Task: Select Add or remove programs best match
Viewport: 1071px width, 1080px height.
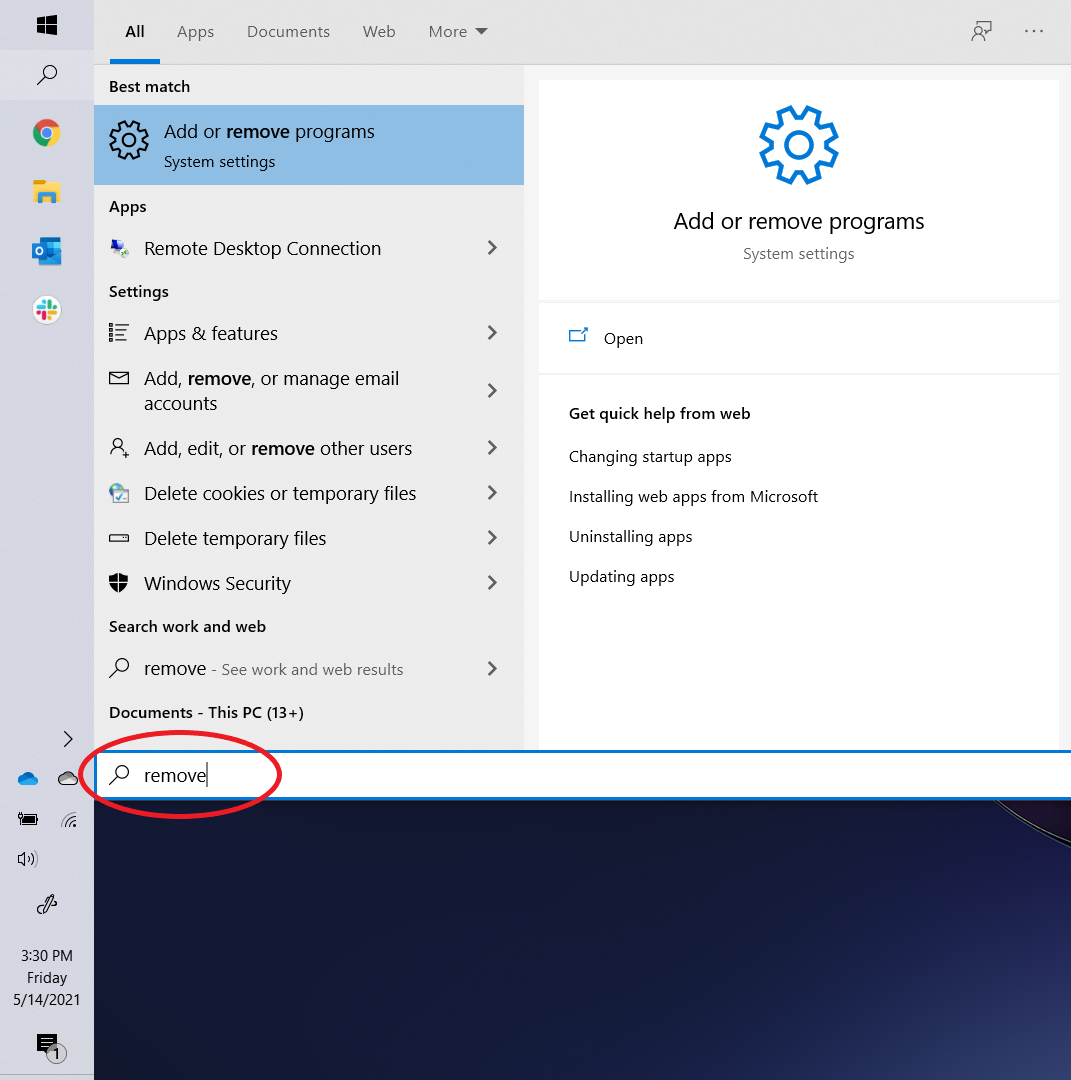Action: pos(308,145)
